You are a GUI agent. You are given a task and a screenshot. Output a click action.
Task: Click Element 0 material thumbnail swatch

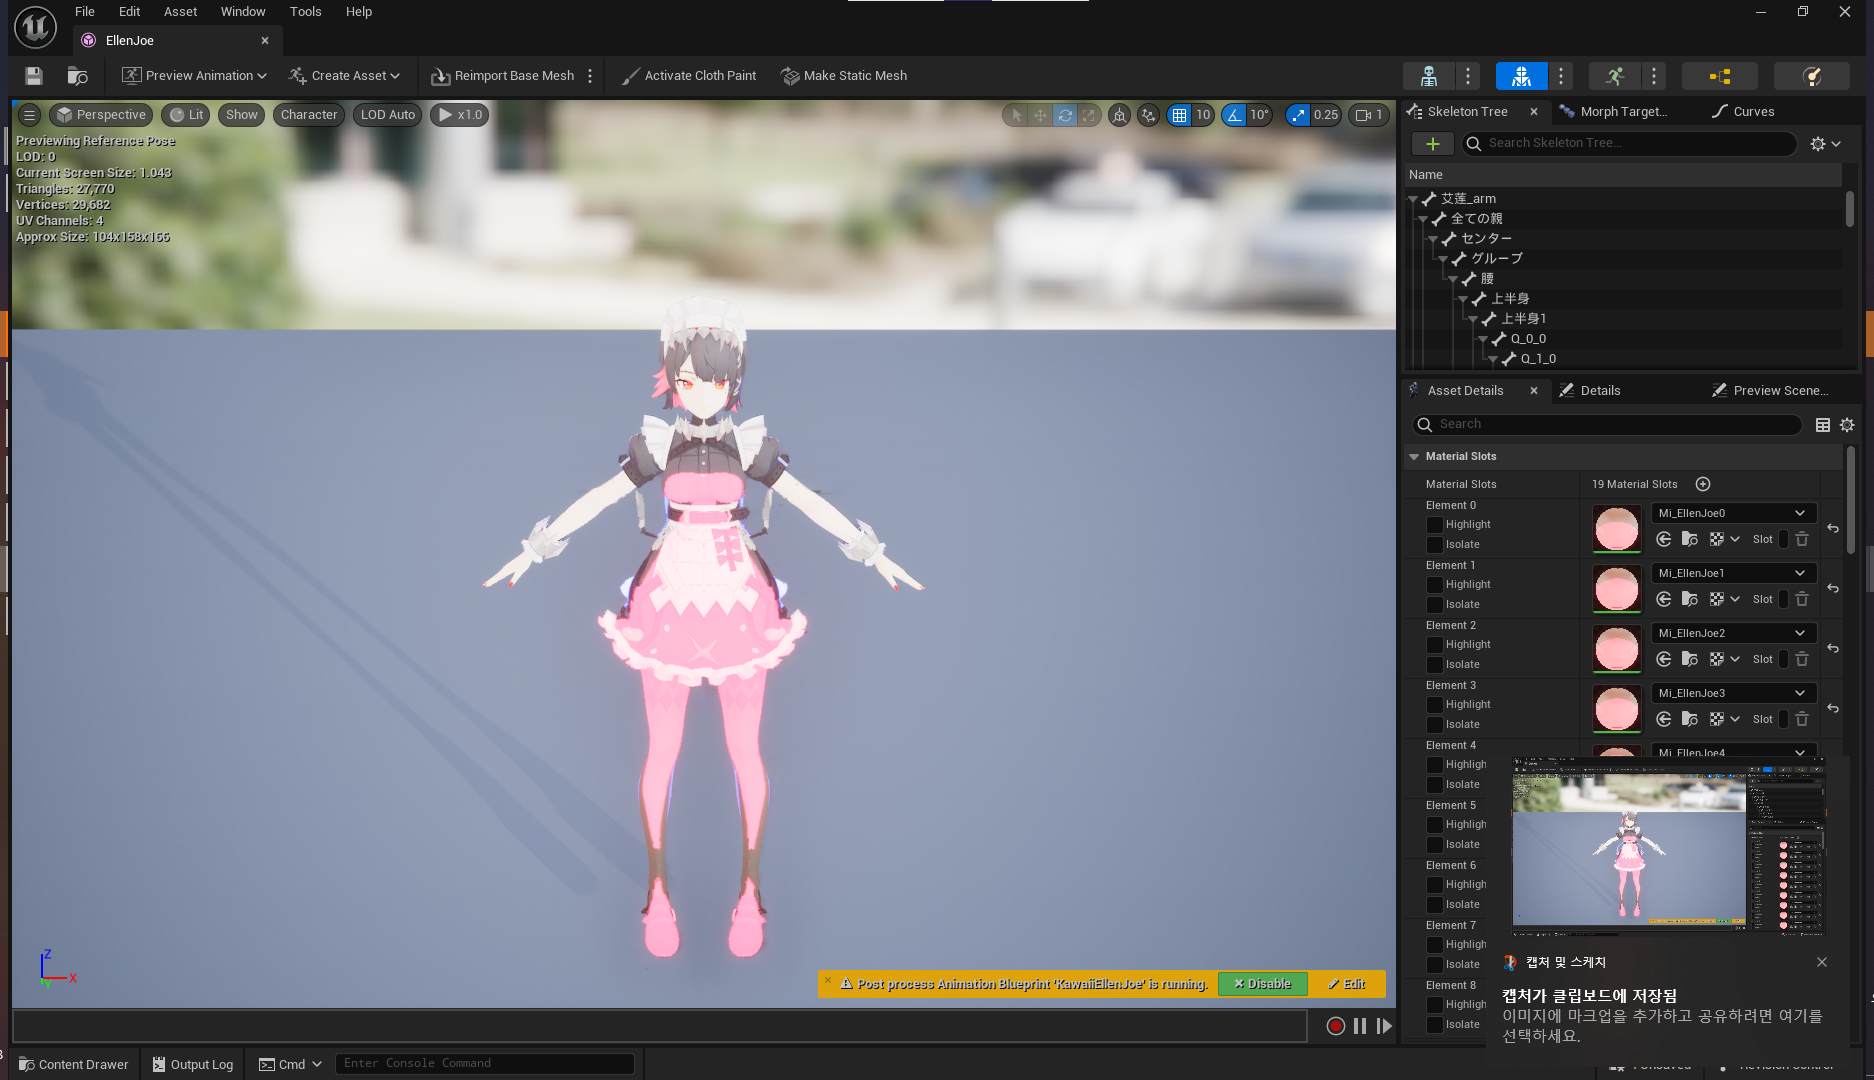(1617, 529)
